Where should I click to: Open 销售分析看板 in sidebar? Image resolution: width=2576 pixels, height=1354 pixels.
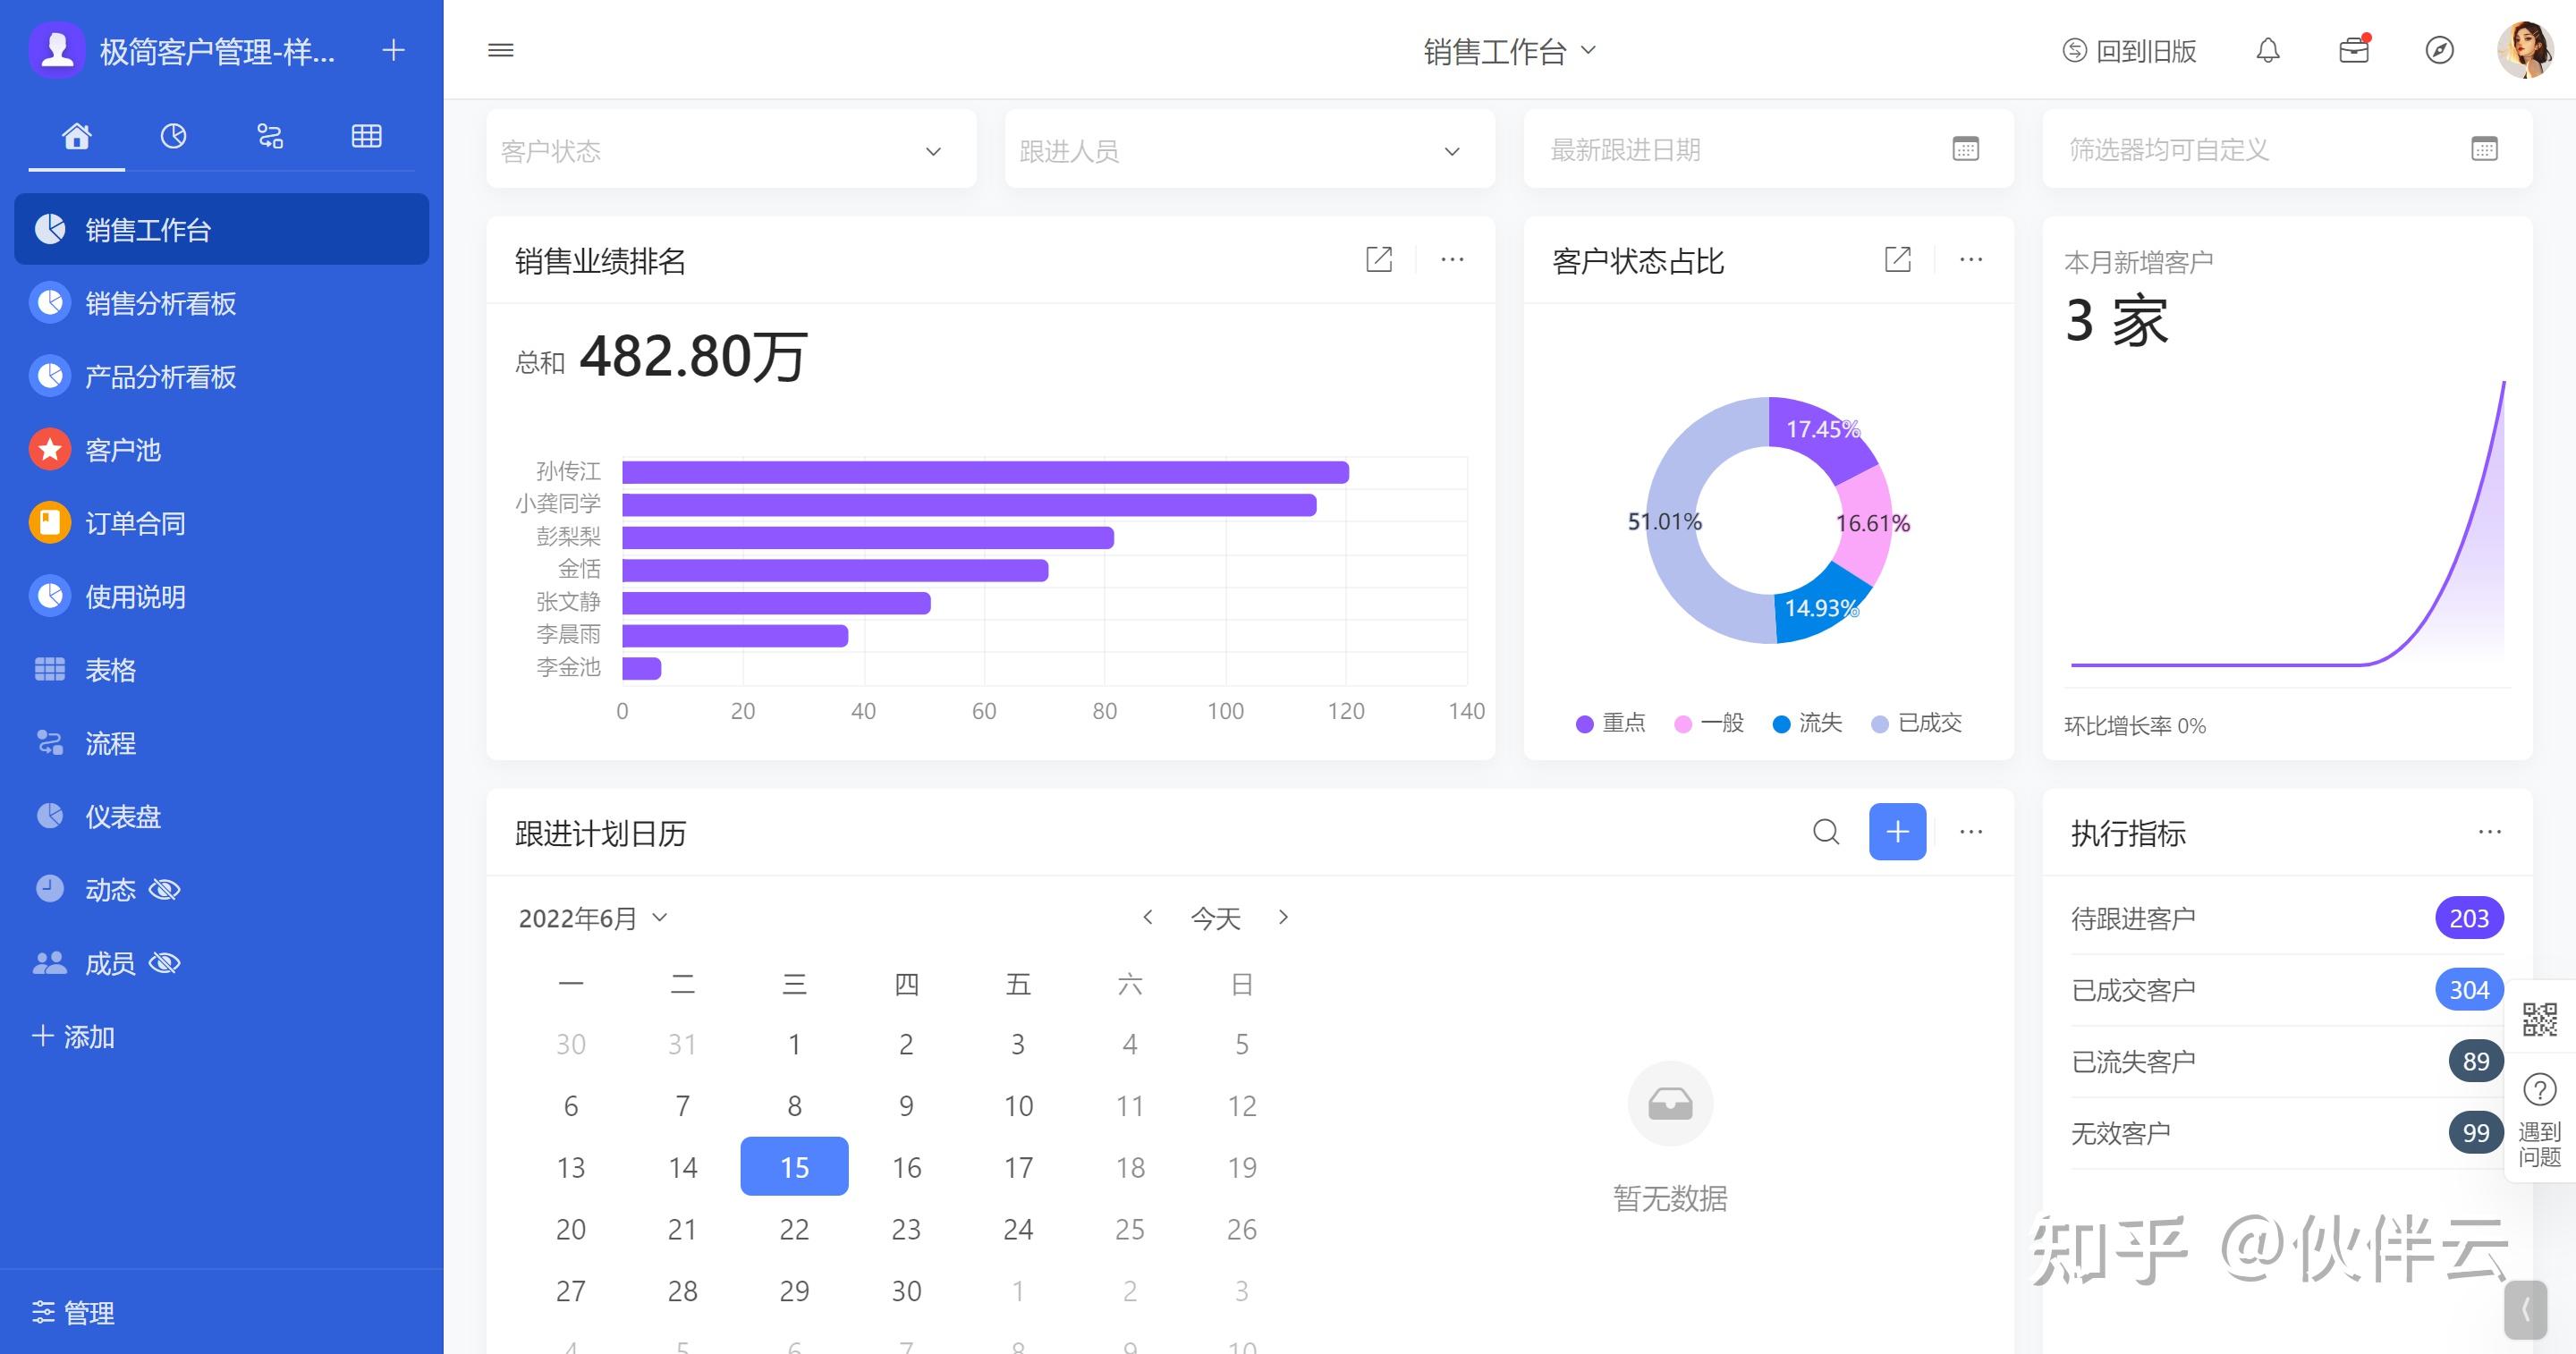pos(160,303)
